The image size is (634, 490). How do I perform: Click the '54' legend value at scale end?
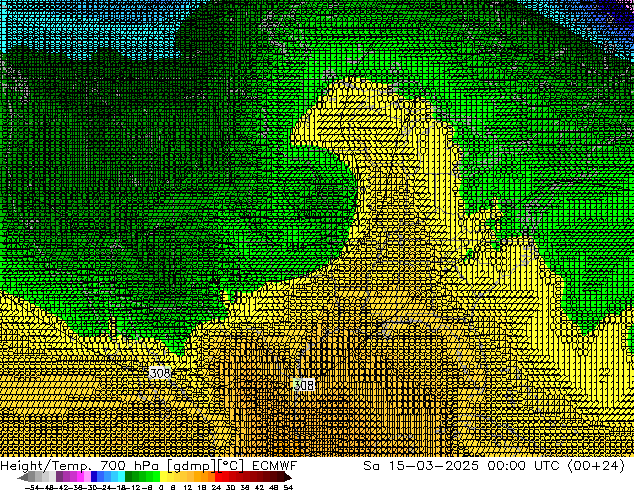pos(288,487)
